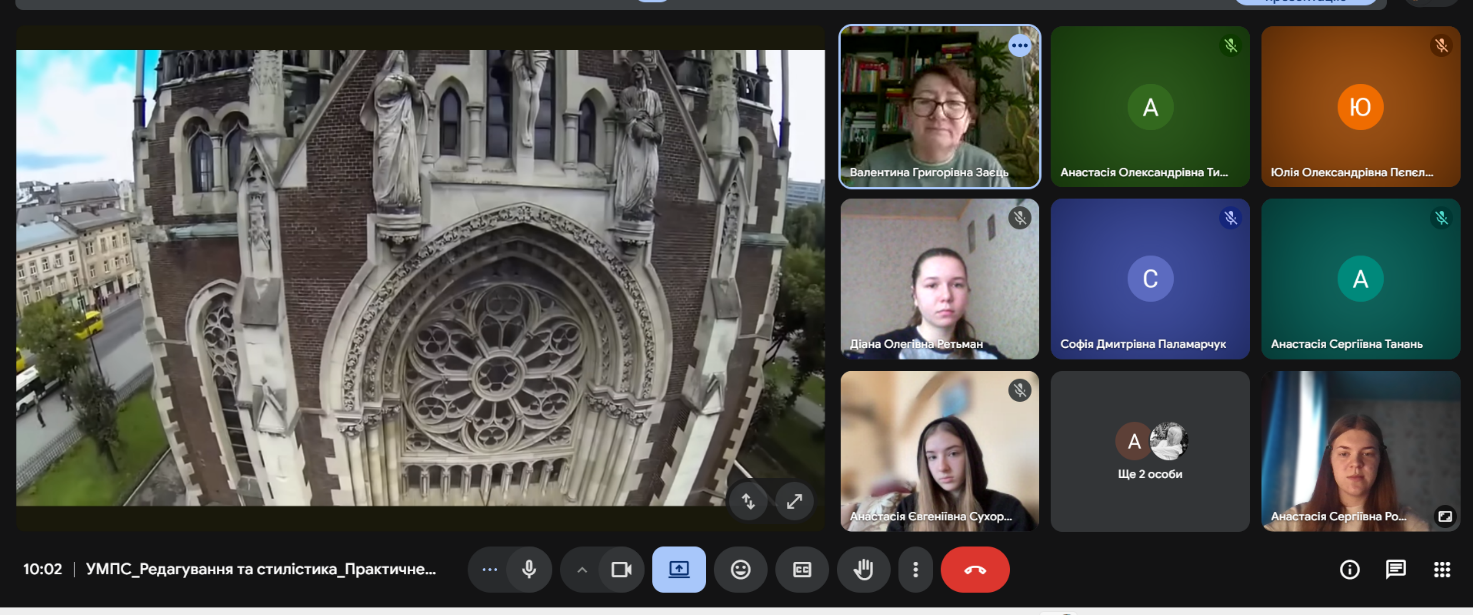Toggle the camera button
This screenshot has width=1473, height=615.
[621, 569]
